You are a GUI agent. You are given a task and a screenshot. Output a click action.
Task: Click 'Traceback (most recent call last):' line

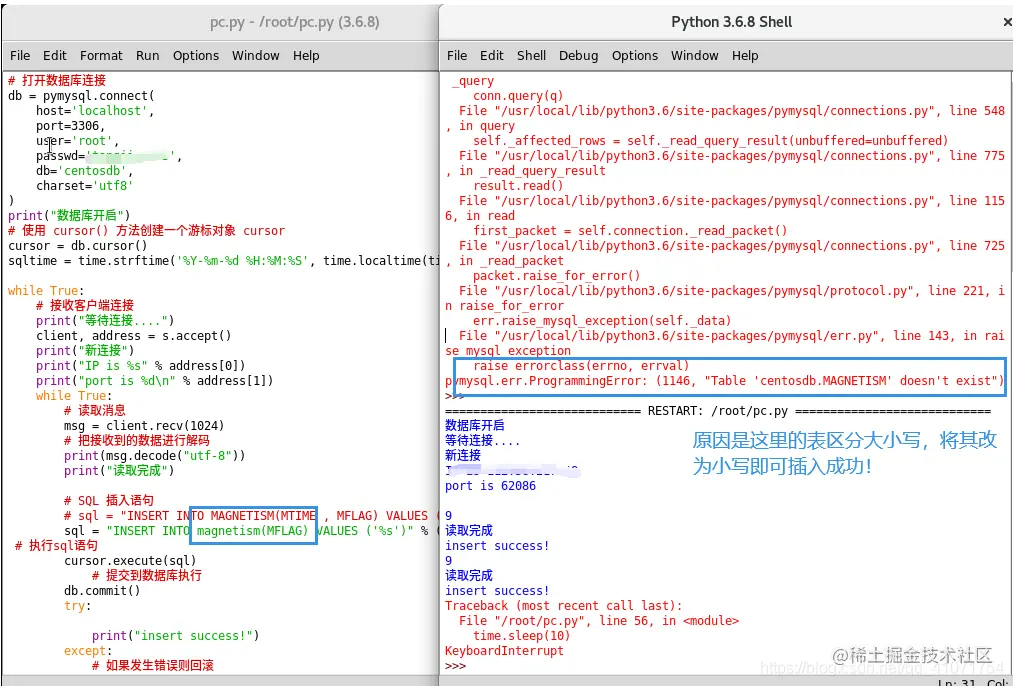coord(563,605)
